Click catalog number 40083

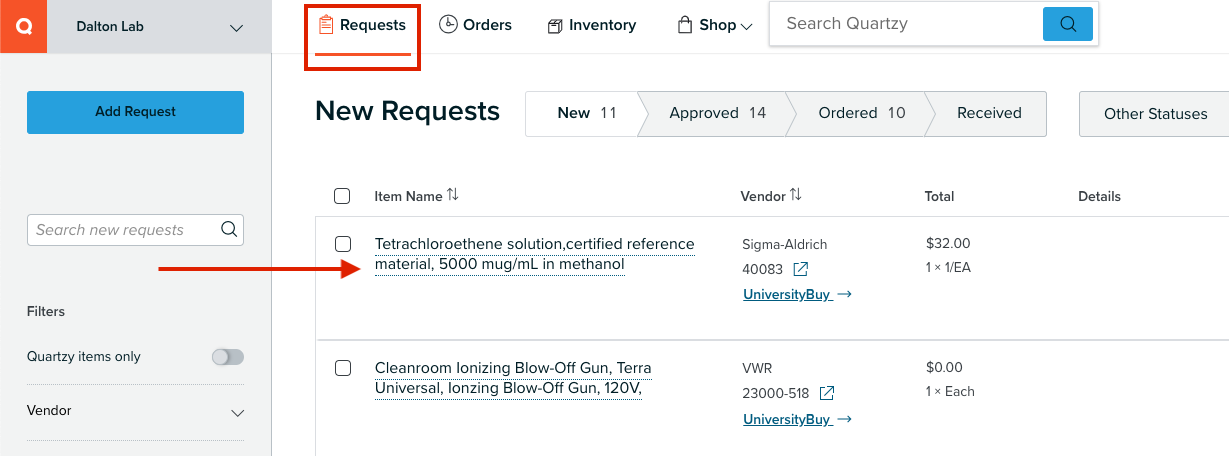762,269
